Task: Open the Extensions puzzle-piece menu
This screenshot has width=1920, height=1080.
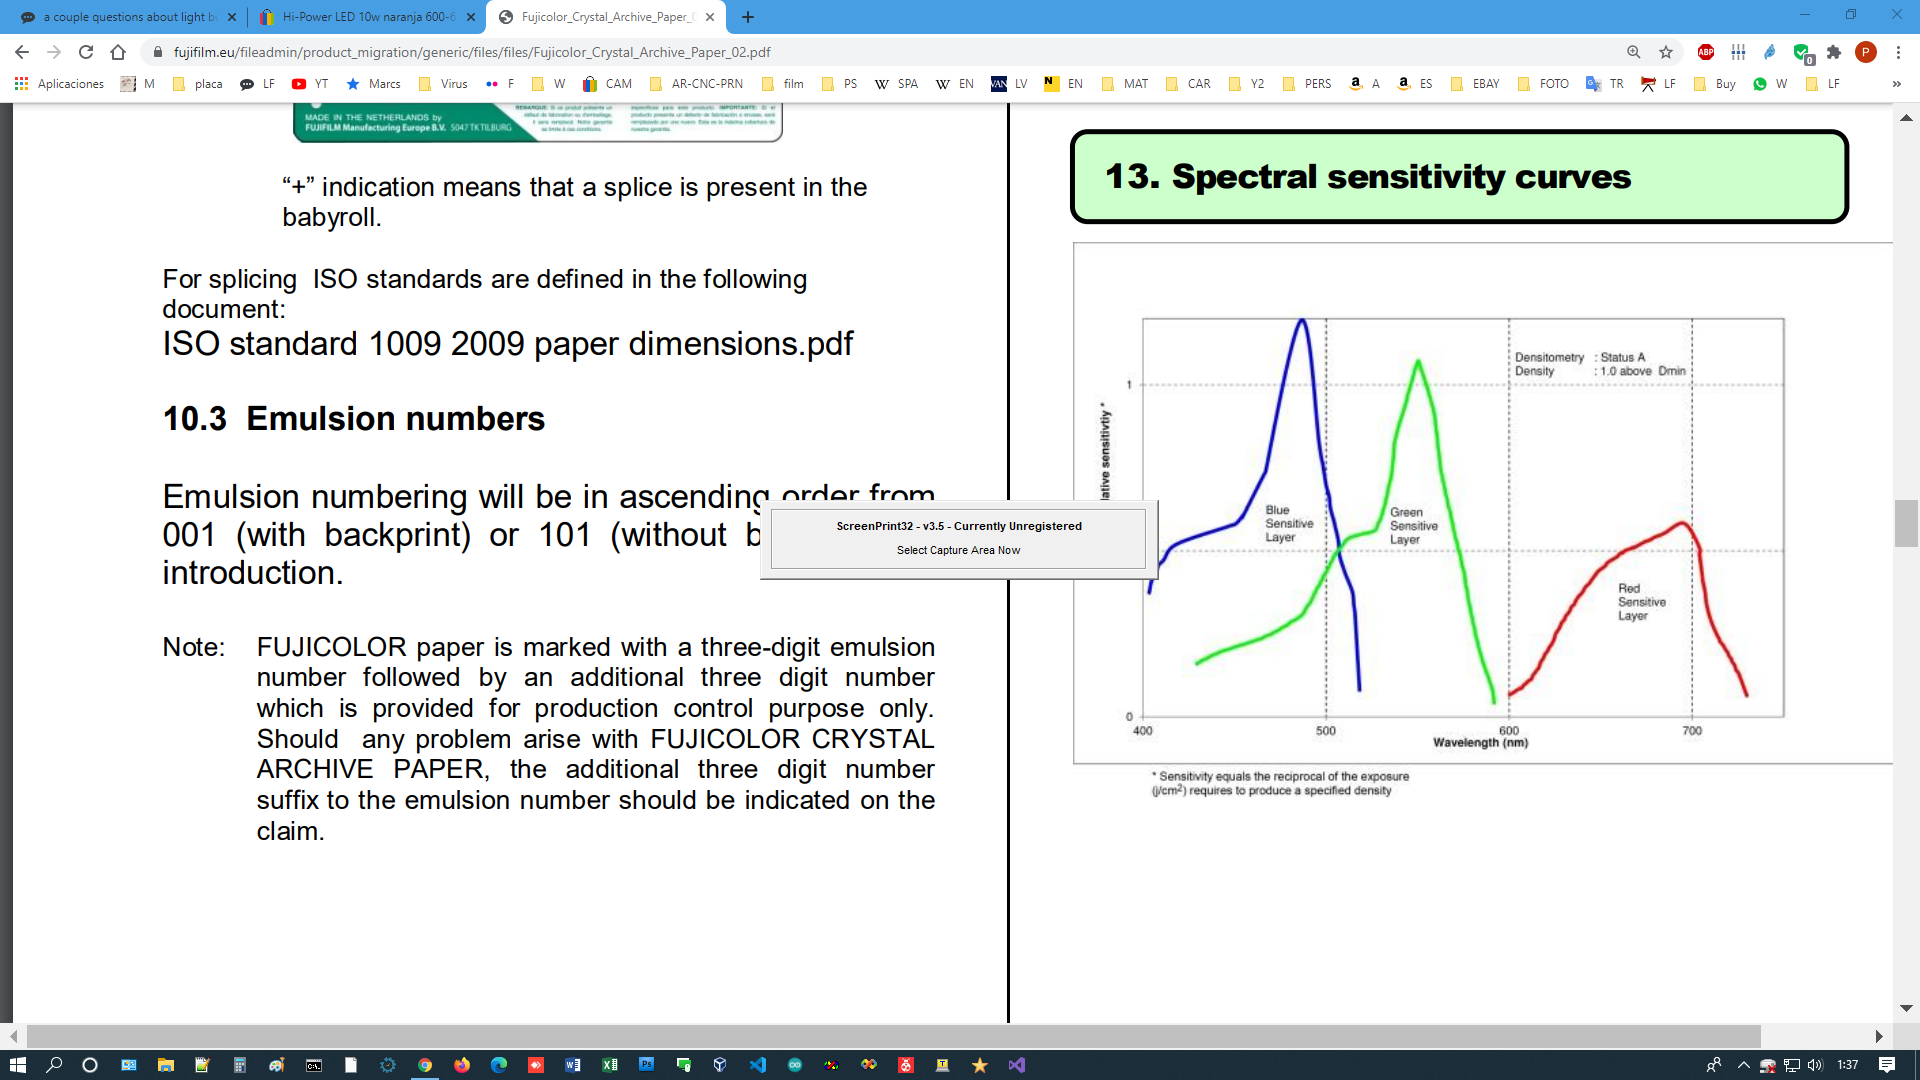Action: click(x=1834, y=52)
